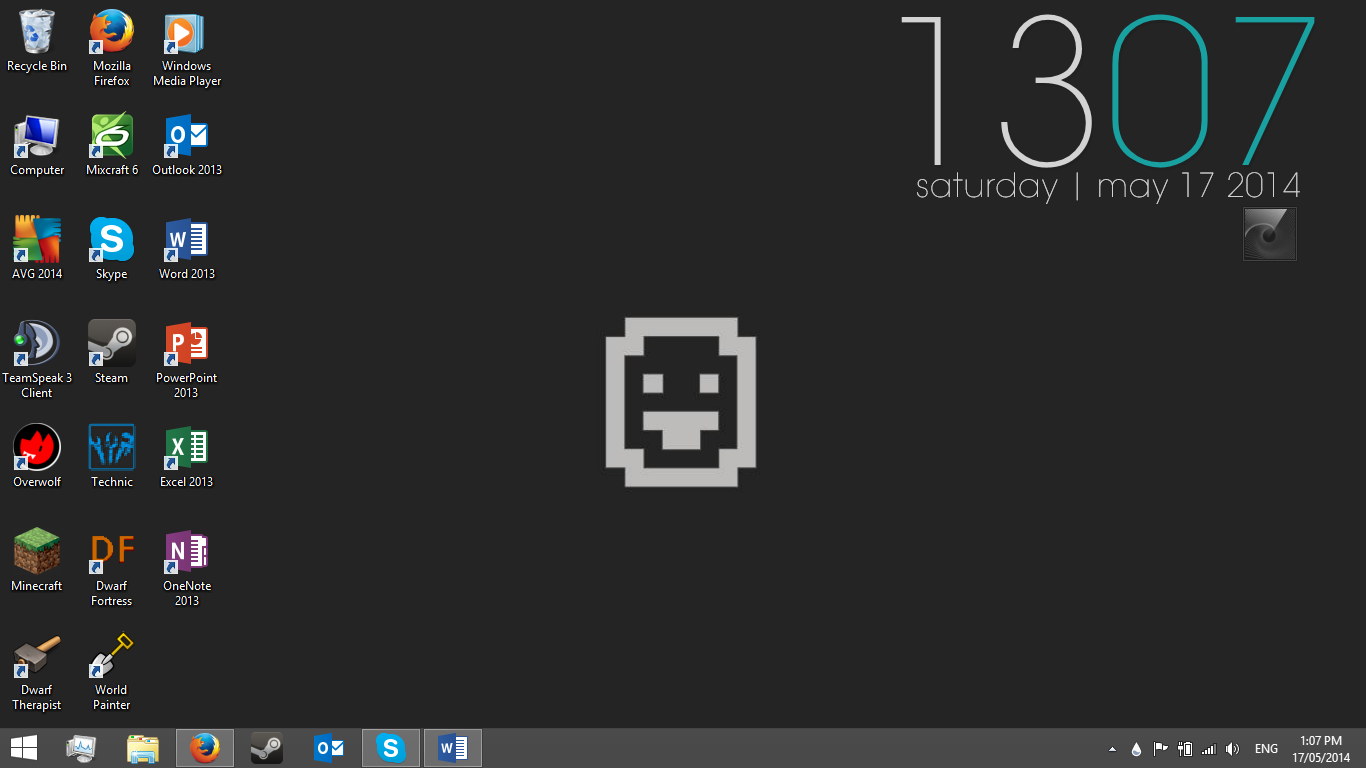The width and height of the screenshot is (1366, 768).
Task: Click the battery power tray icon
Action: pyautogui.click(x=1185, y=749)
